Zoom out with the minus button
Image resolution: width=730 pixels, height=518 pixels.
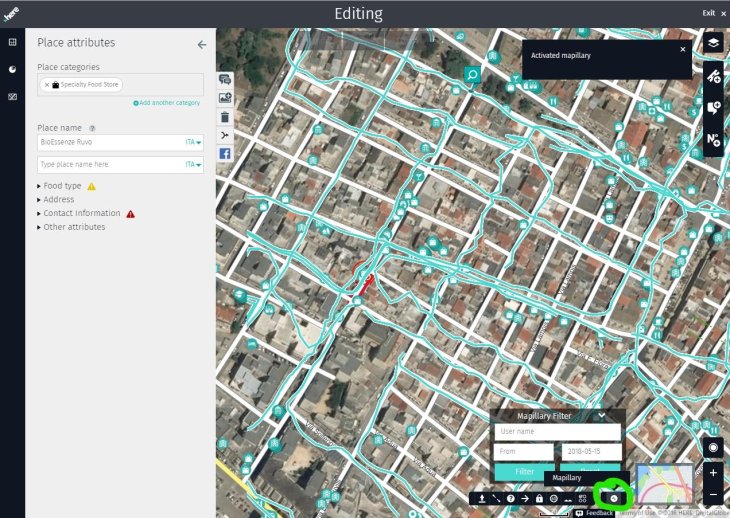tap(713, 494)
